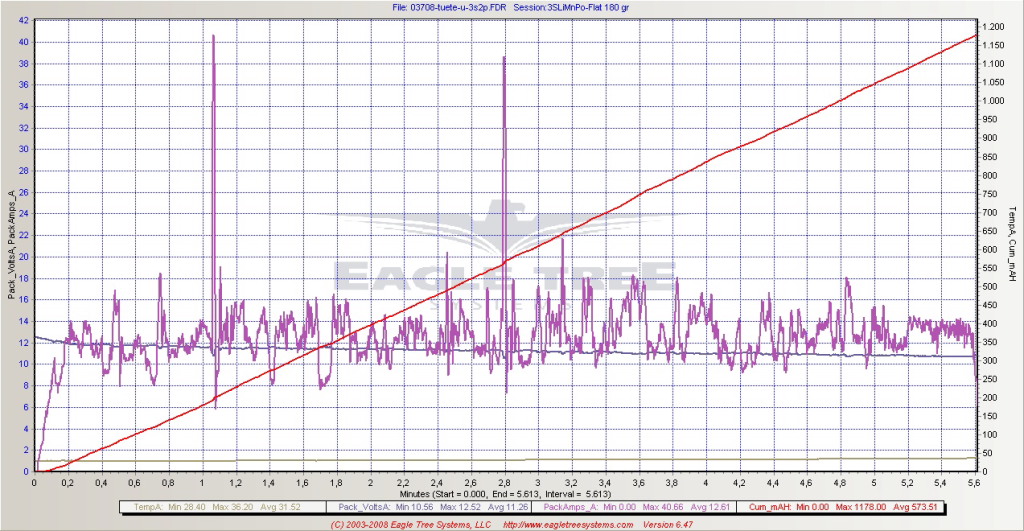Viewport: 1024px width, 531px height.
Task: Click the 0,2 tick on the minutes axis
Action: tap(68, 483)
